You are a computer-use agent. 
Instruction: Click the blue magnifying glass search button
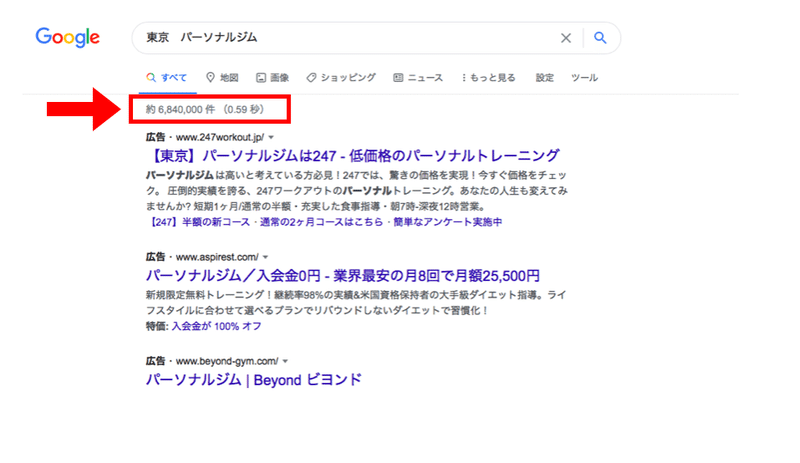[600, 38]
